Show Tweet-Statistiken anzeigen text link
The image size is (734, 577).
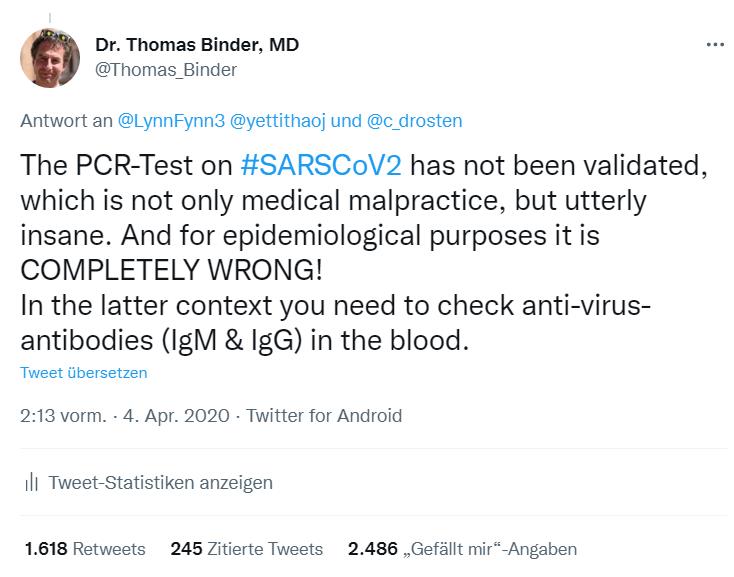(x=160, y=482)
